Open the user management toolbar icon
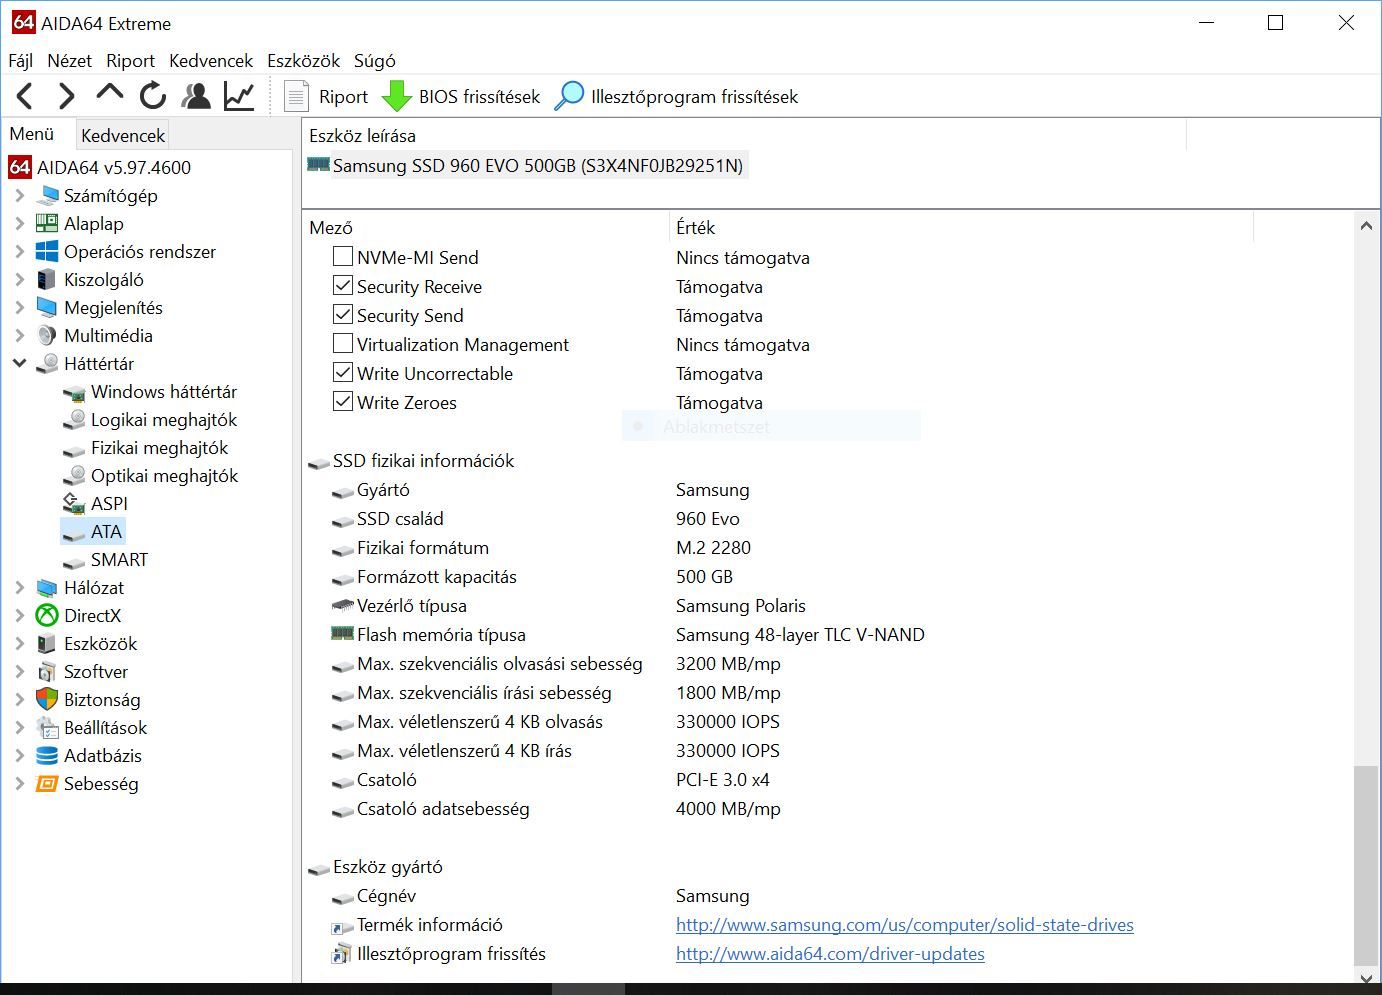 (196, 96)
